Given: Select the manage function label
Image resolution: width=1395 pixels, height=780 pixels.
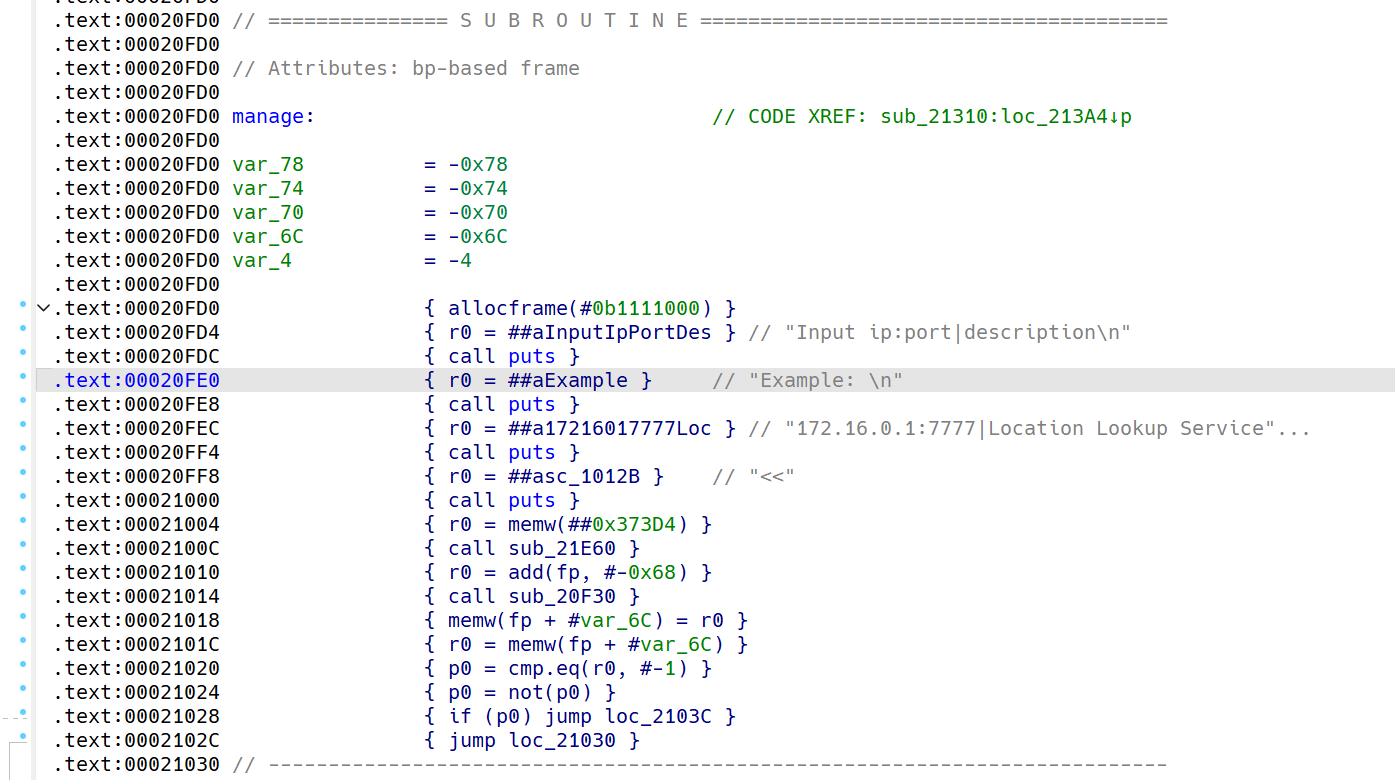Looking at the screenshot, I should coord(268,116).
